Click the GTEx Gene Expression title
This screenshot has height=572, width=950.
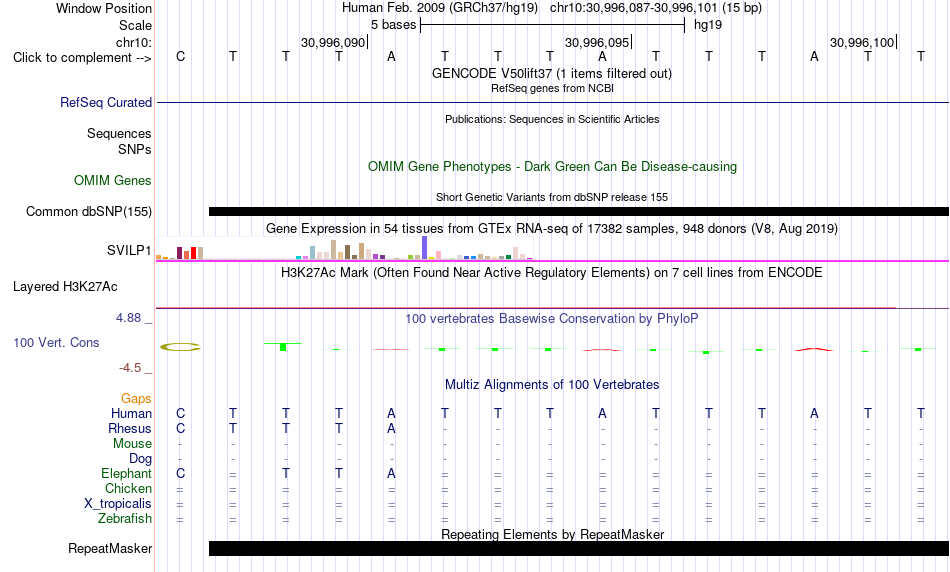point(552,228)
